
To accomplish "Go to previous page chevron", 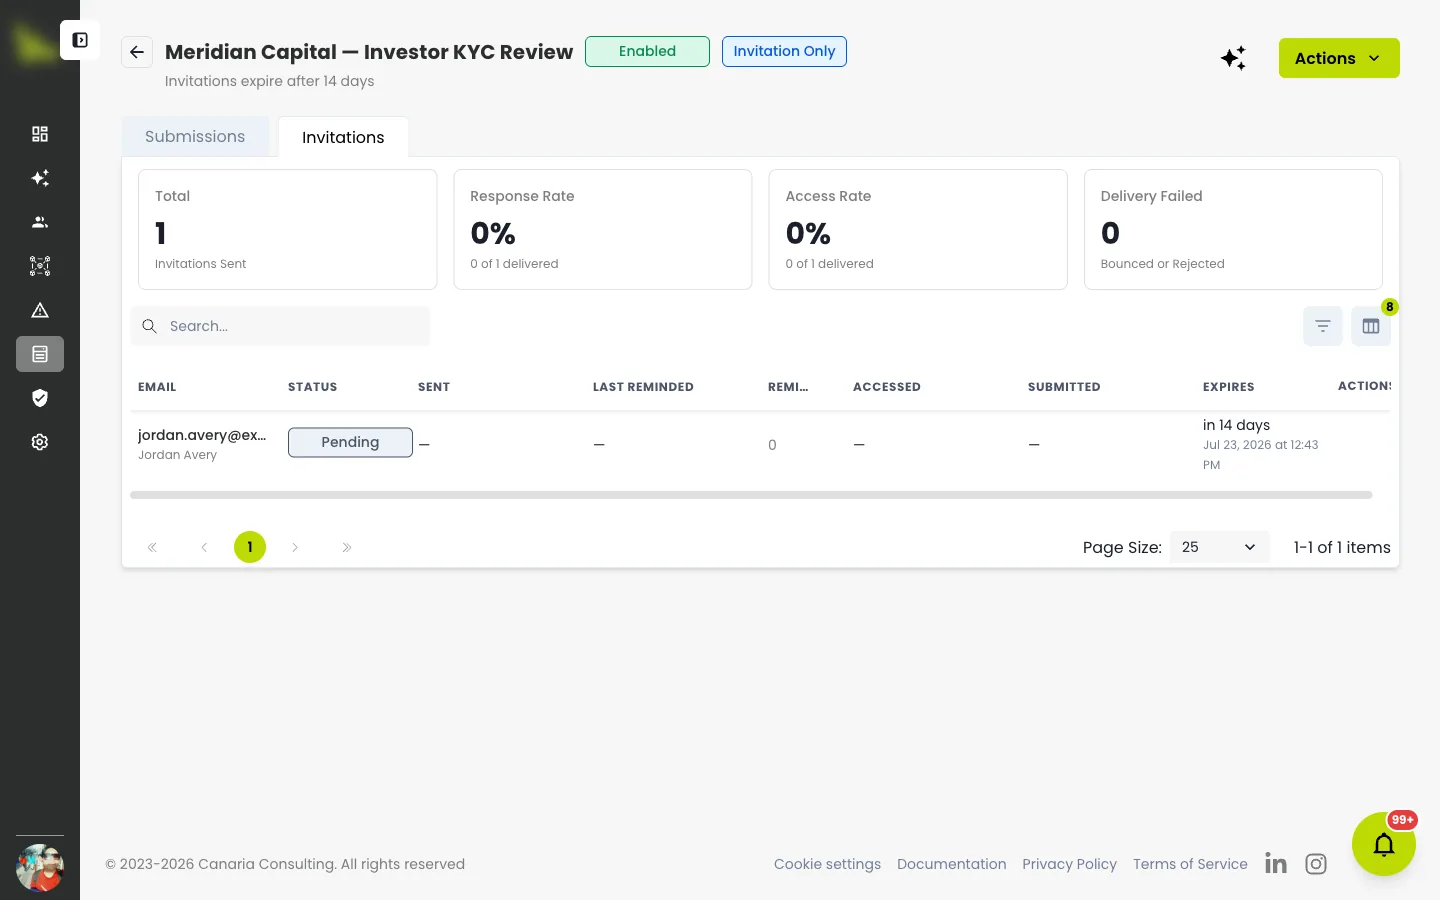I will (x=204, y=547).
